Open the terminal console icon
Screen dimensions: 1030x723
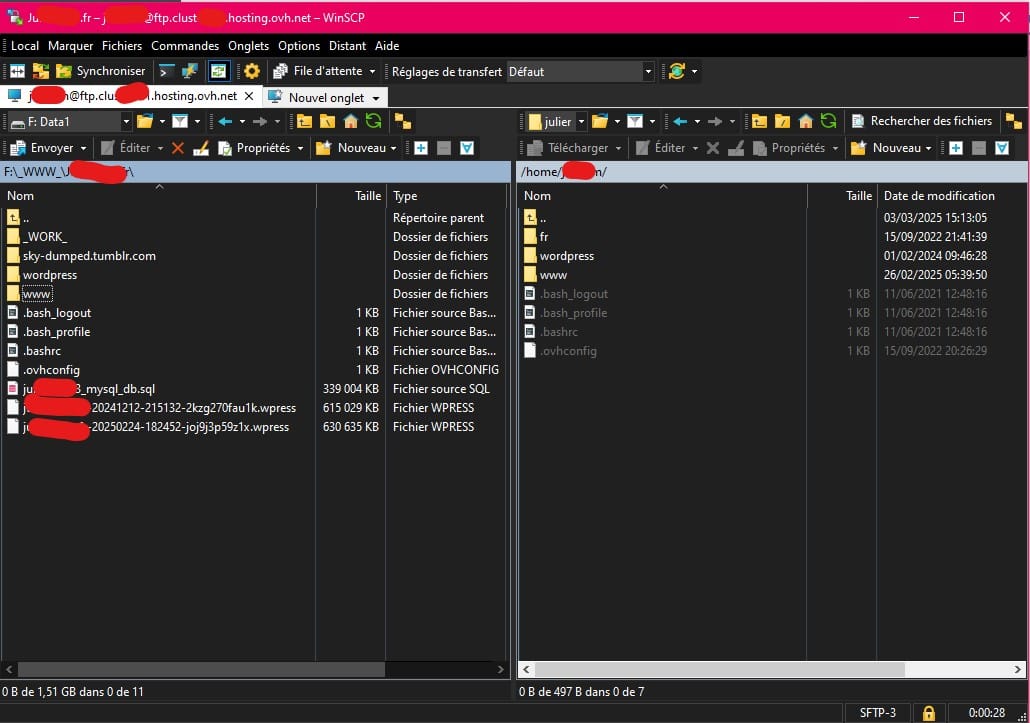coord(166,71)
